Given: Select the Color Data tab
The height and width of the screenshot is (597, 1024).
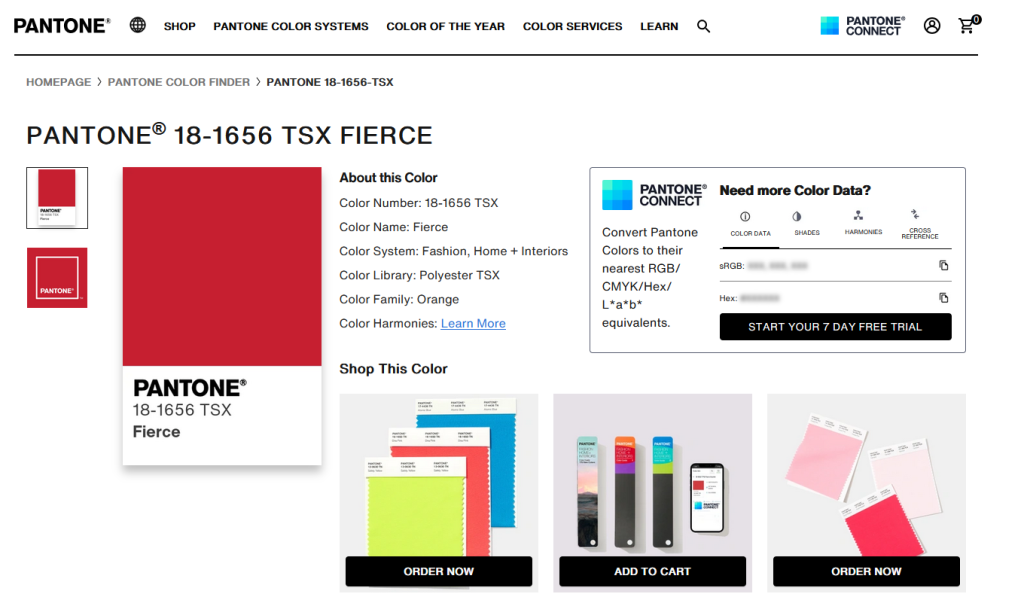Looking at the screenshot, I should pyautogui.click(x=750, y=223).
